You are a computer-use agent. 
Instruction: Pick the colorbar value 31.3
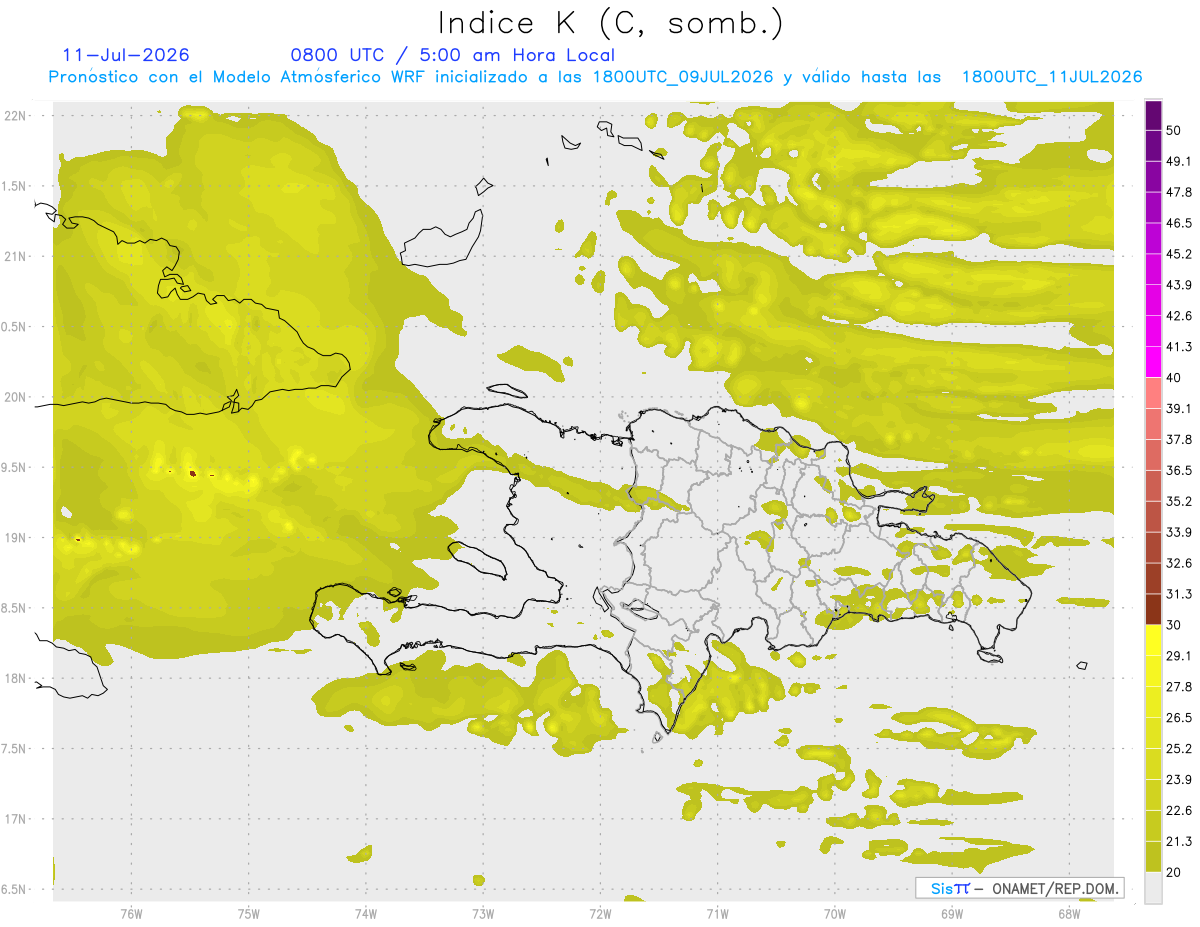1179,594
